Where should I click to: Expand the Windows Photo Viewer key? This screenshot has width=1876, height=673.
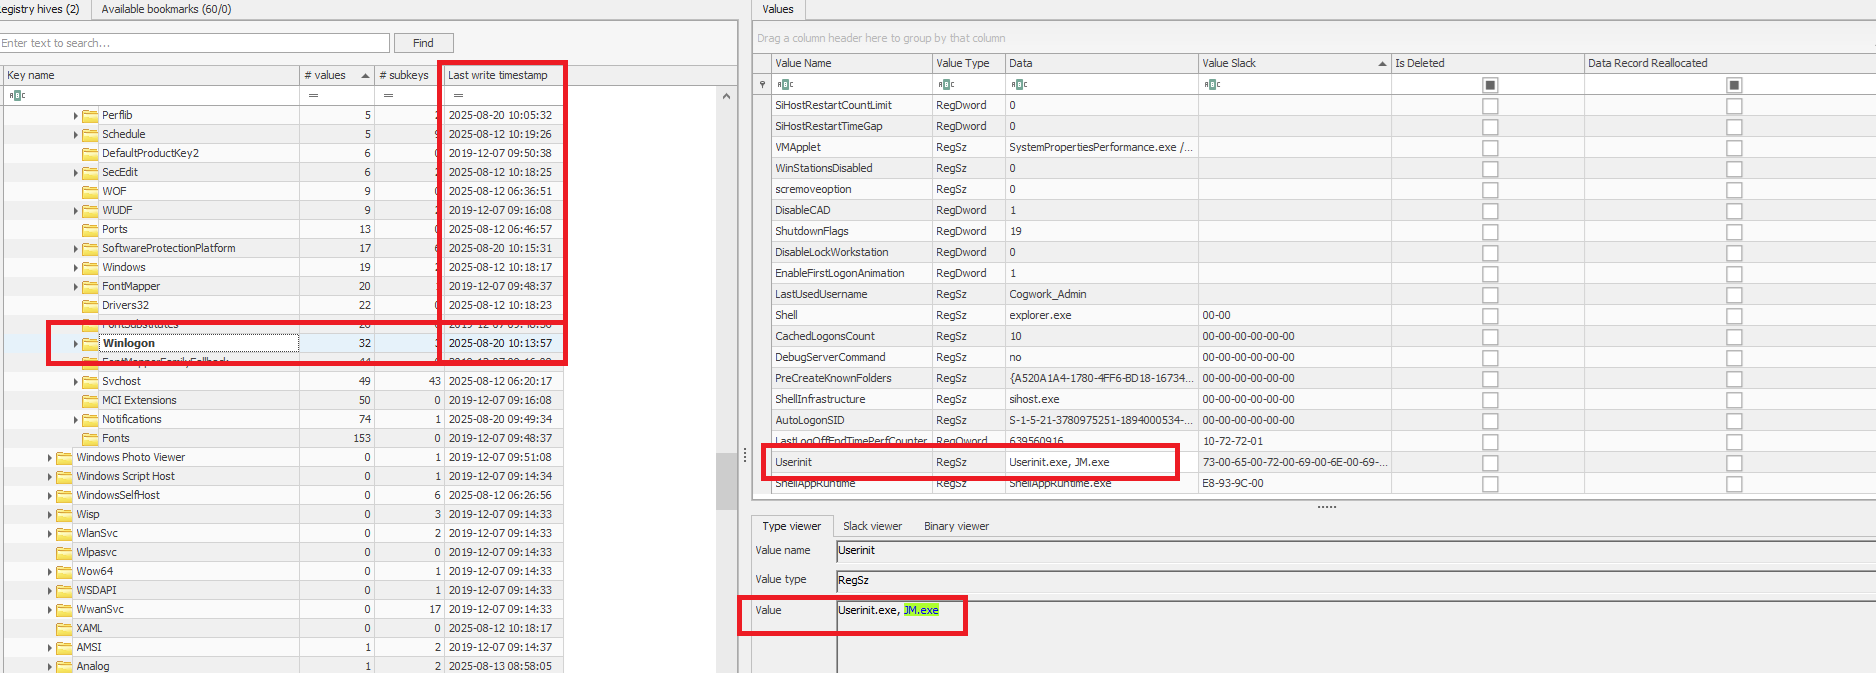coord(50,458)
